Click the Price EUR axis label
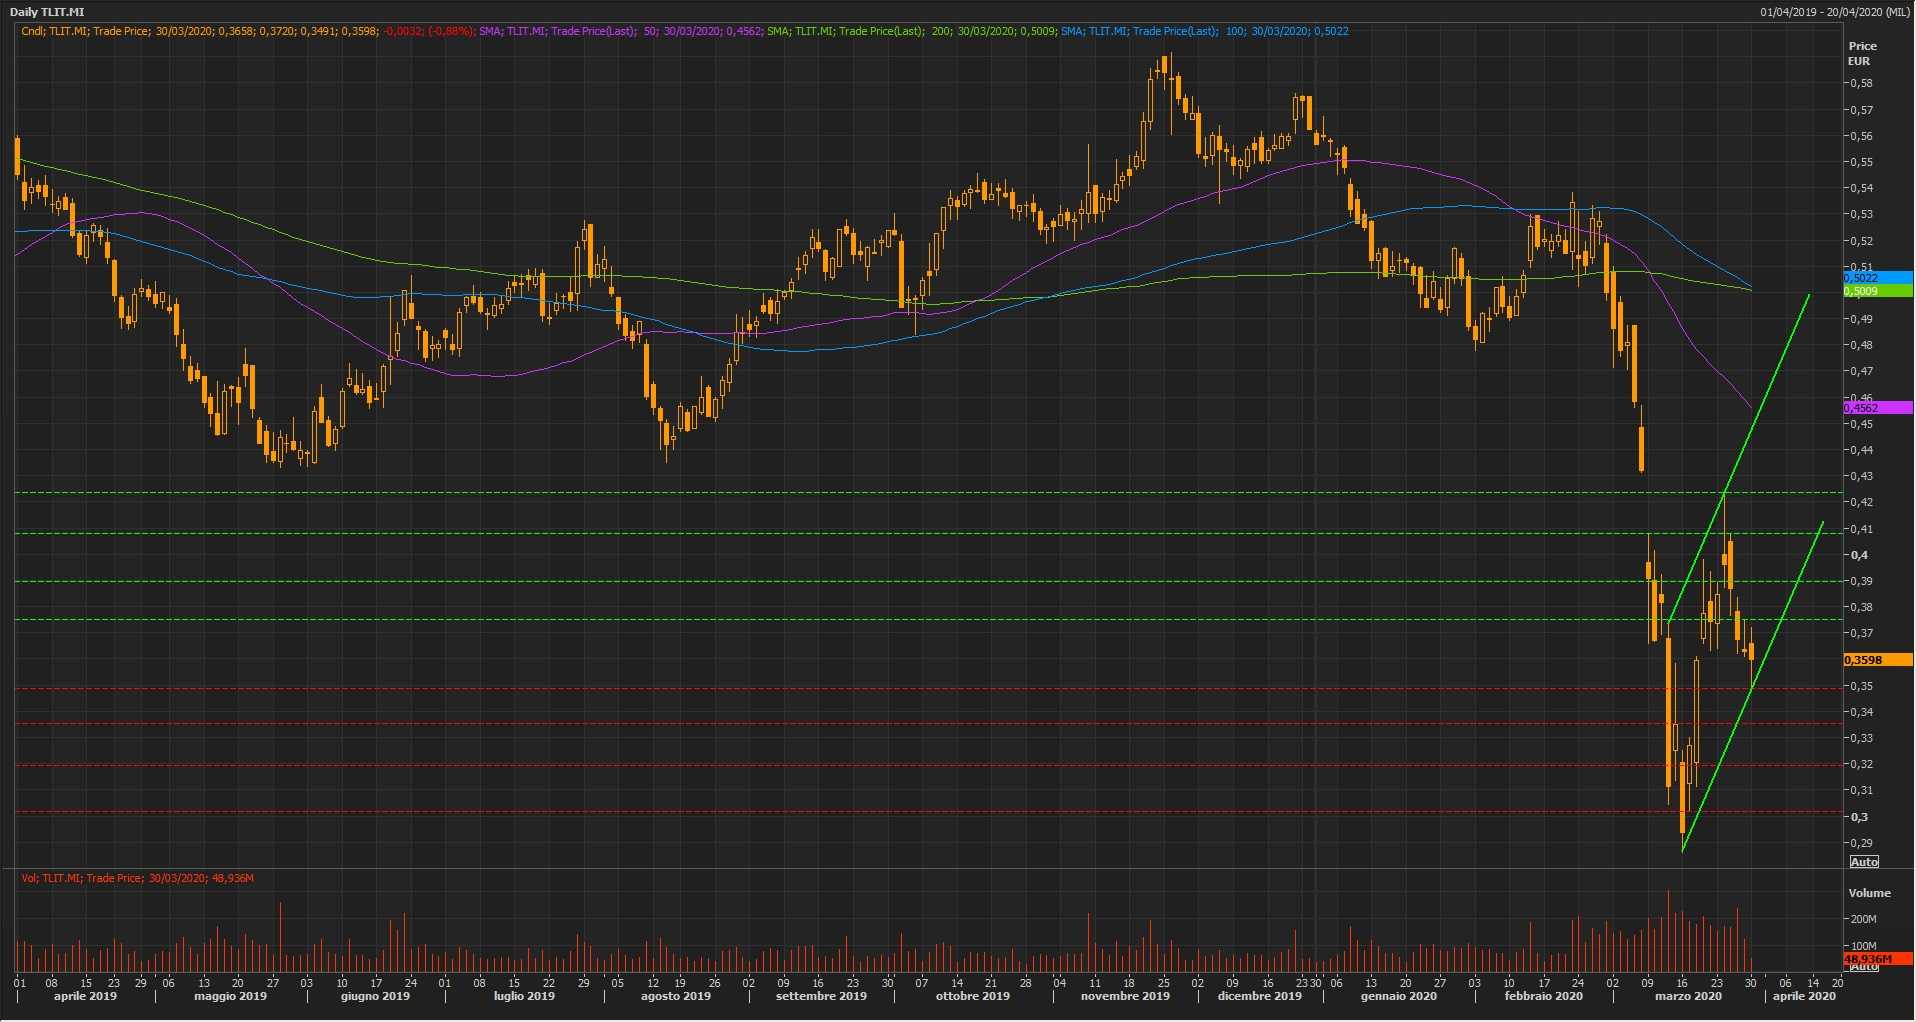 [1862, 53]
